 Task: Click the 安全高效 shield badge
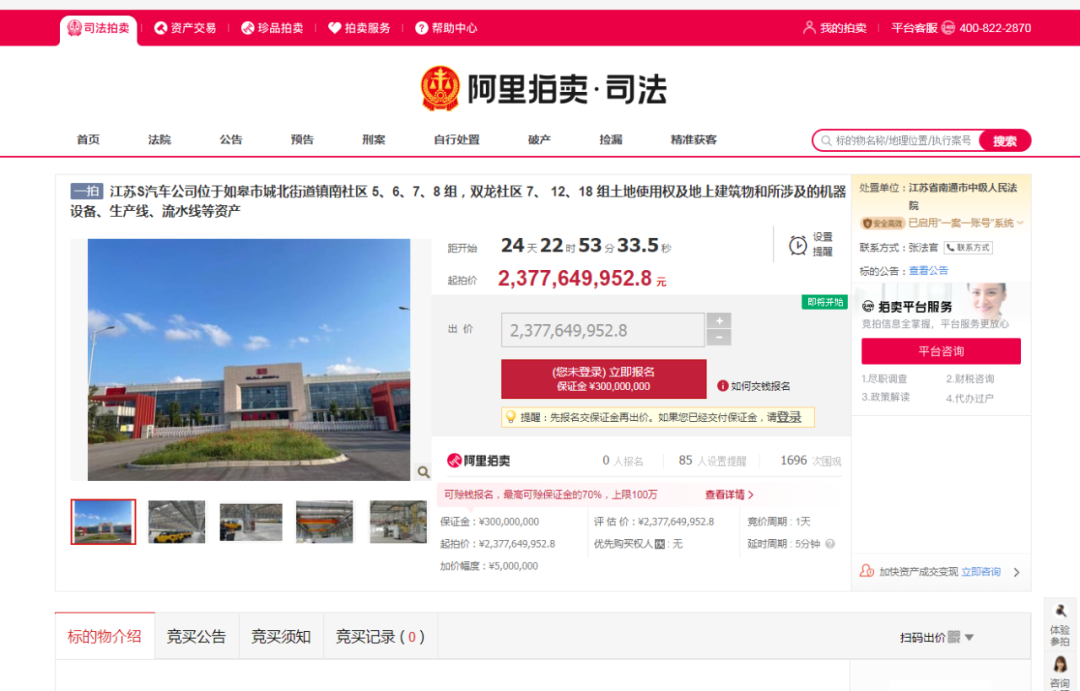[882, 223]
